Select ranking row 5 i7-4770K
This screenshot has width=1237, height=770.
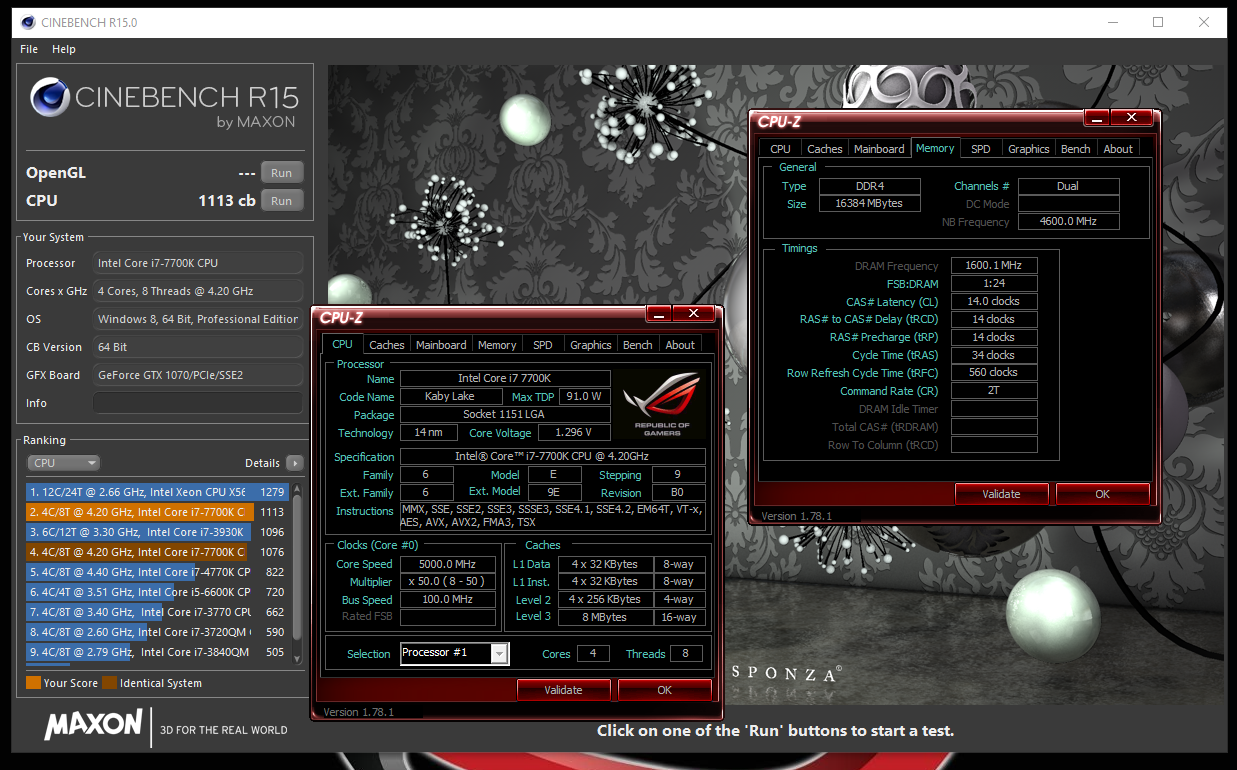point(157,572)
